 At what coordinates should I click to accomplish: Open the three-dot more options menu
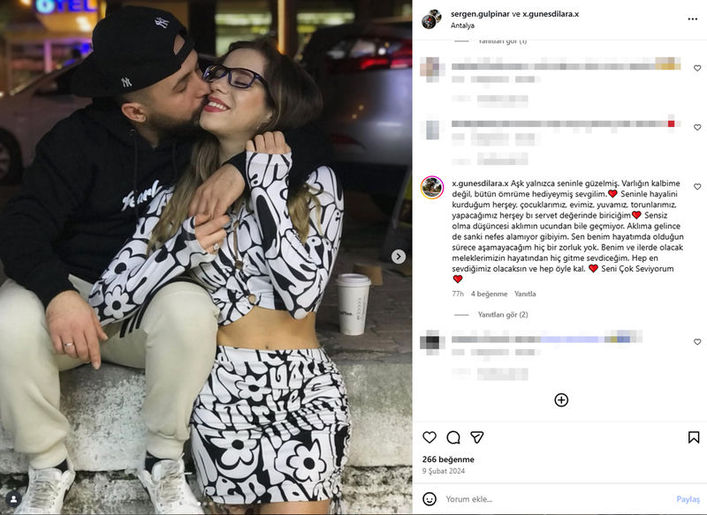click(693, 19)
